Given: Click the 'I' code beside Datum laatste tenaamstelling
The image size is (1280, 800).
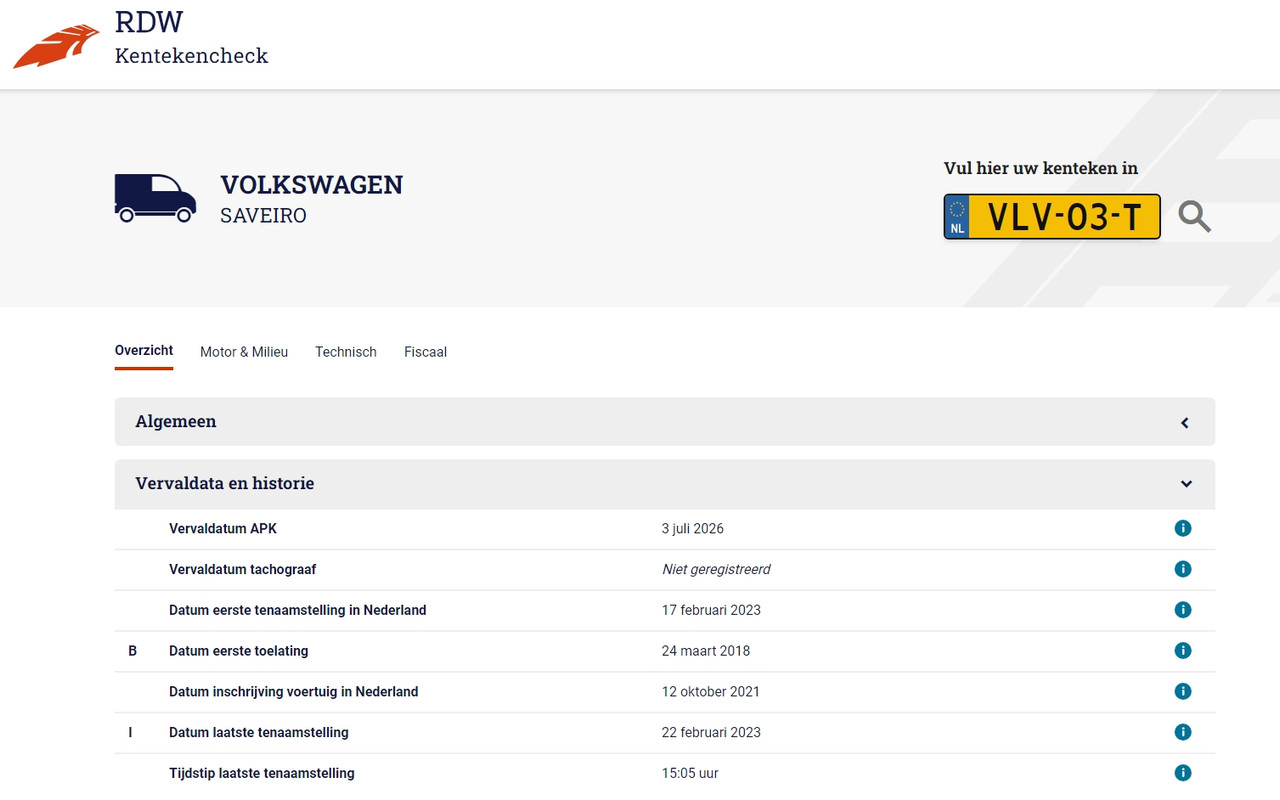Looking at the screenshot, I should pos(130,733).
